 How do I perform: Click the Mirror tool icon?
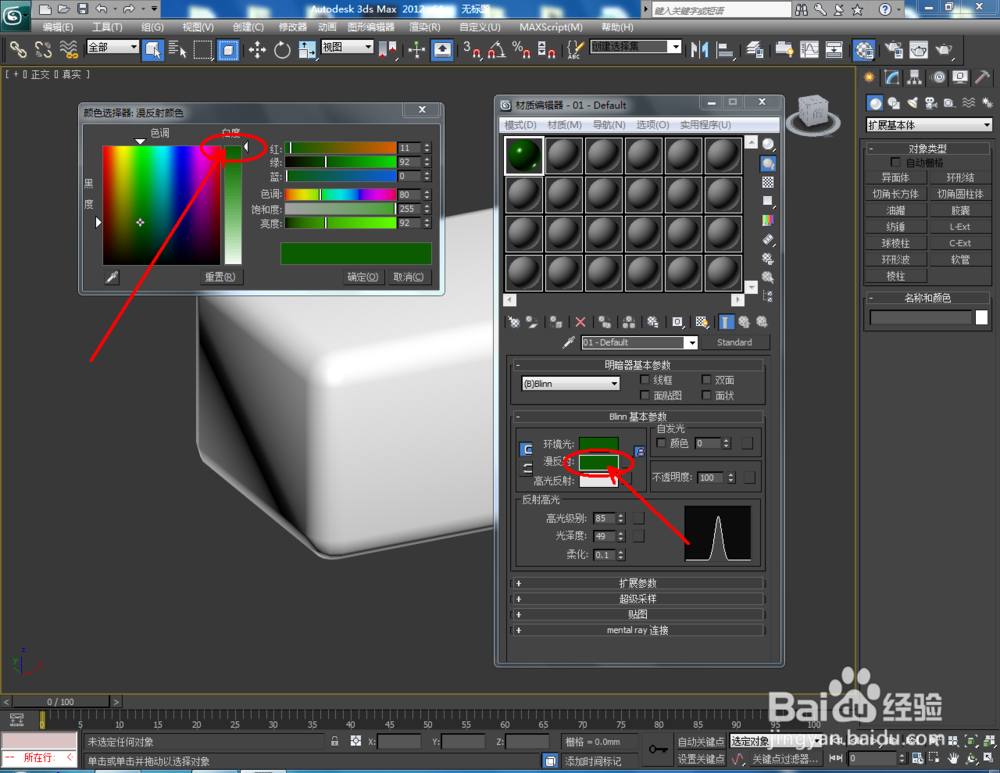700,49
